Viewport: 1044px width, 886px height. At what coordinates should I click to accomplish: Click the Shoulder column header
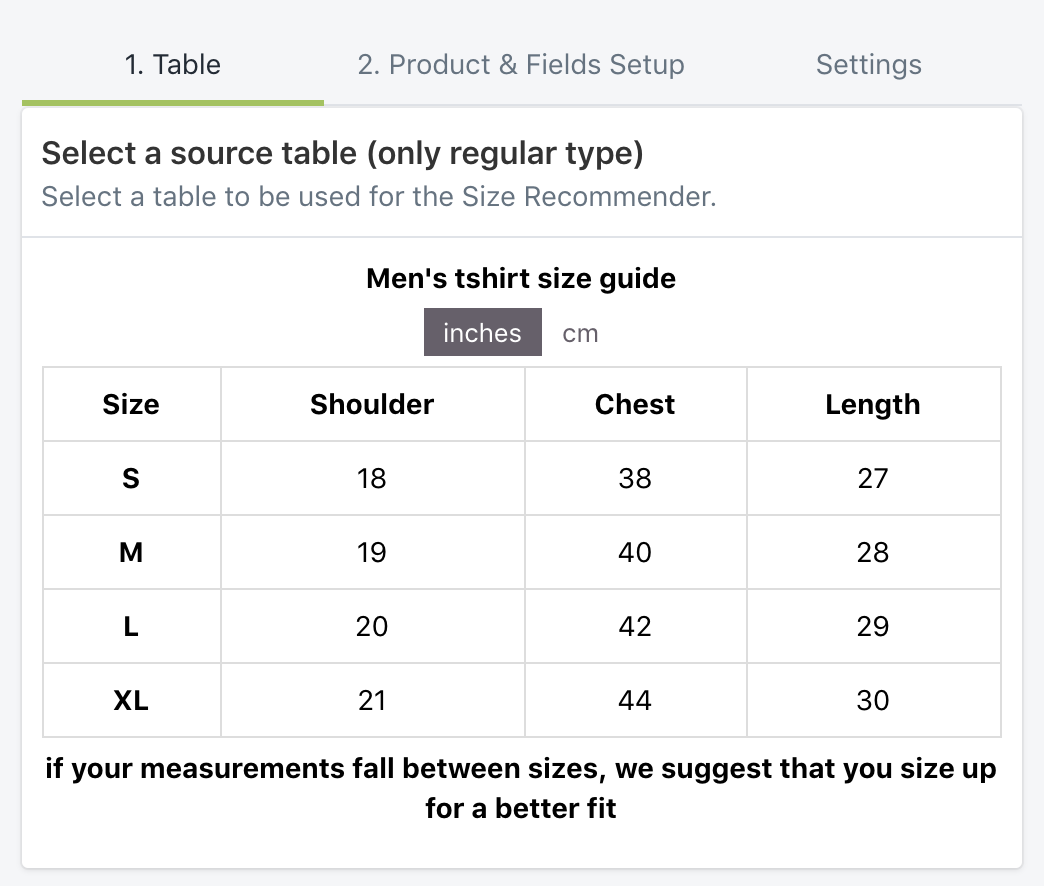(371, 404)
